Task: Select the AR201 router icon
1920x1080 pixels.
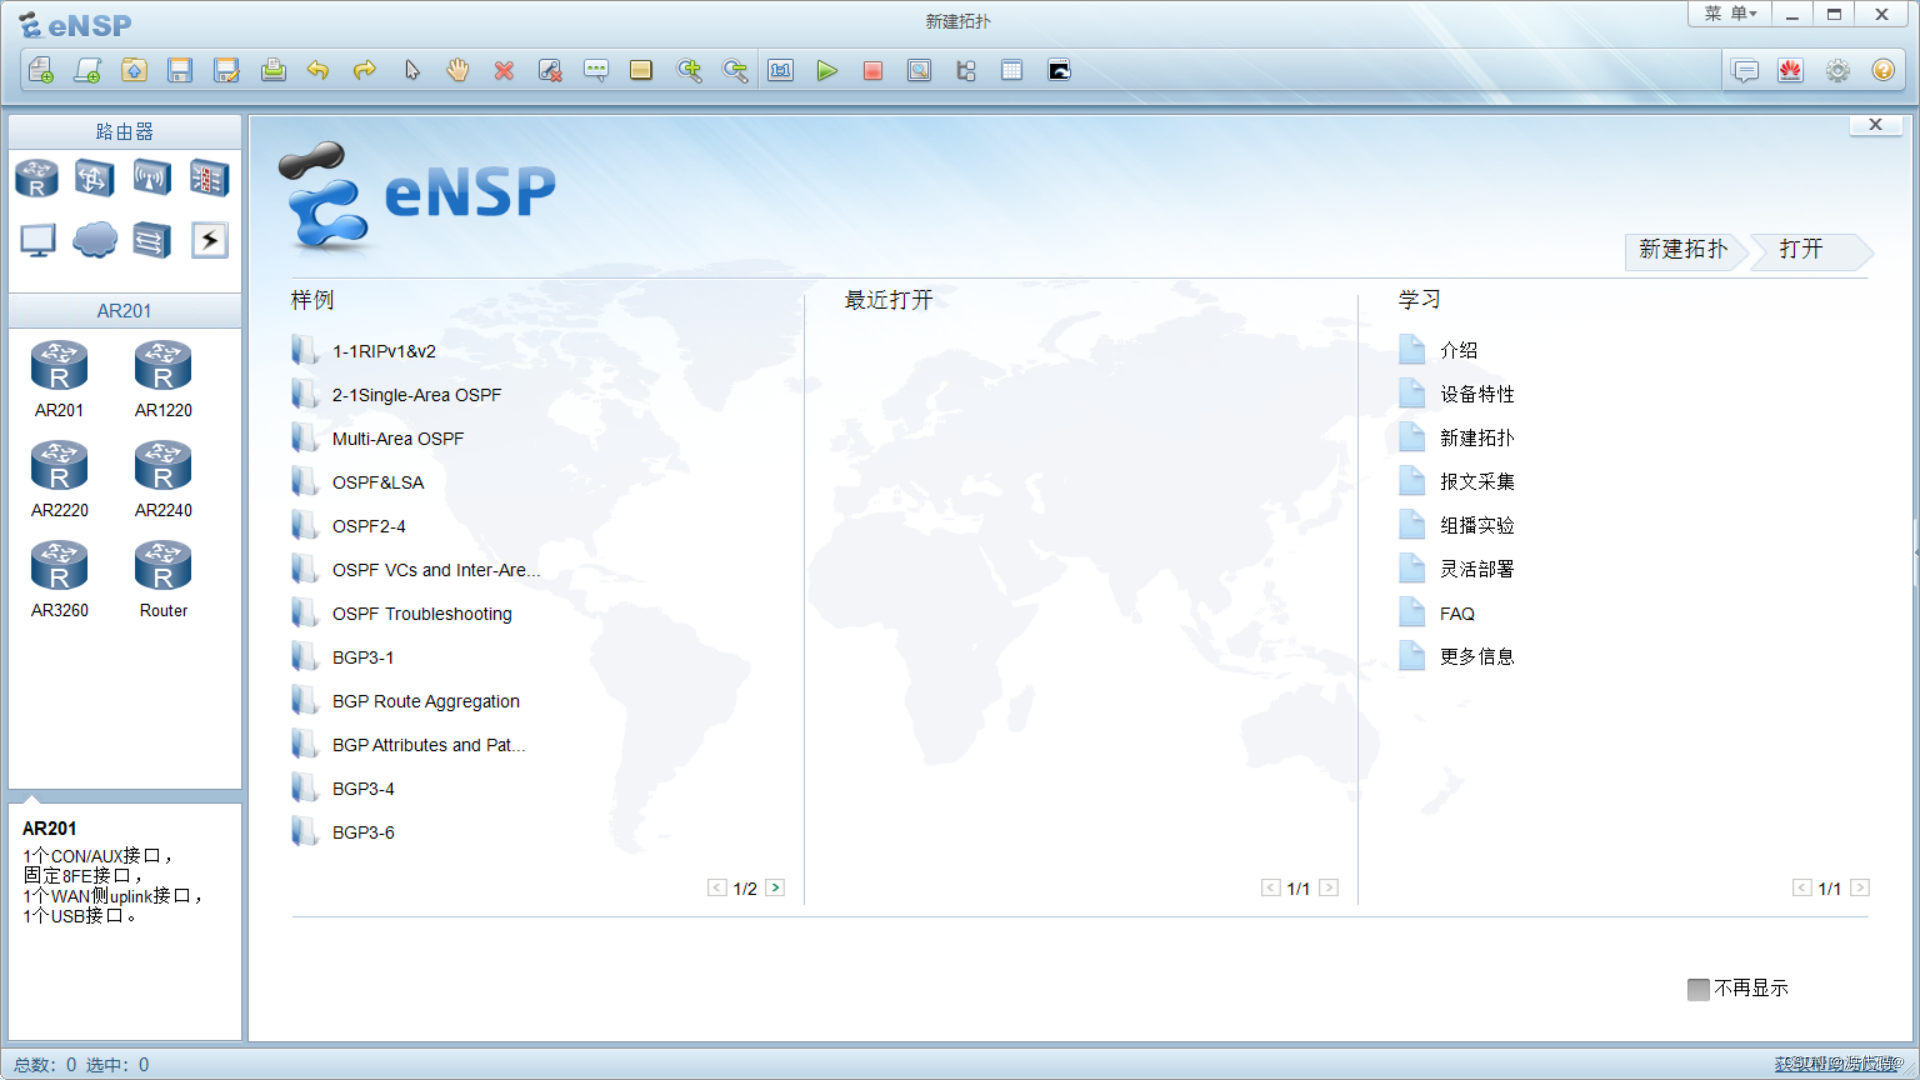Action: pyautogui.click(x=61, y=371)
